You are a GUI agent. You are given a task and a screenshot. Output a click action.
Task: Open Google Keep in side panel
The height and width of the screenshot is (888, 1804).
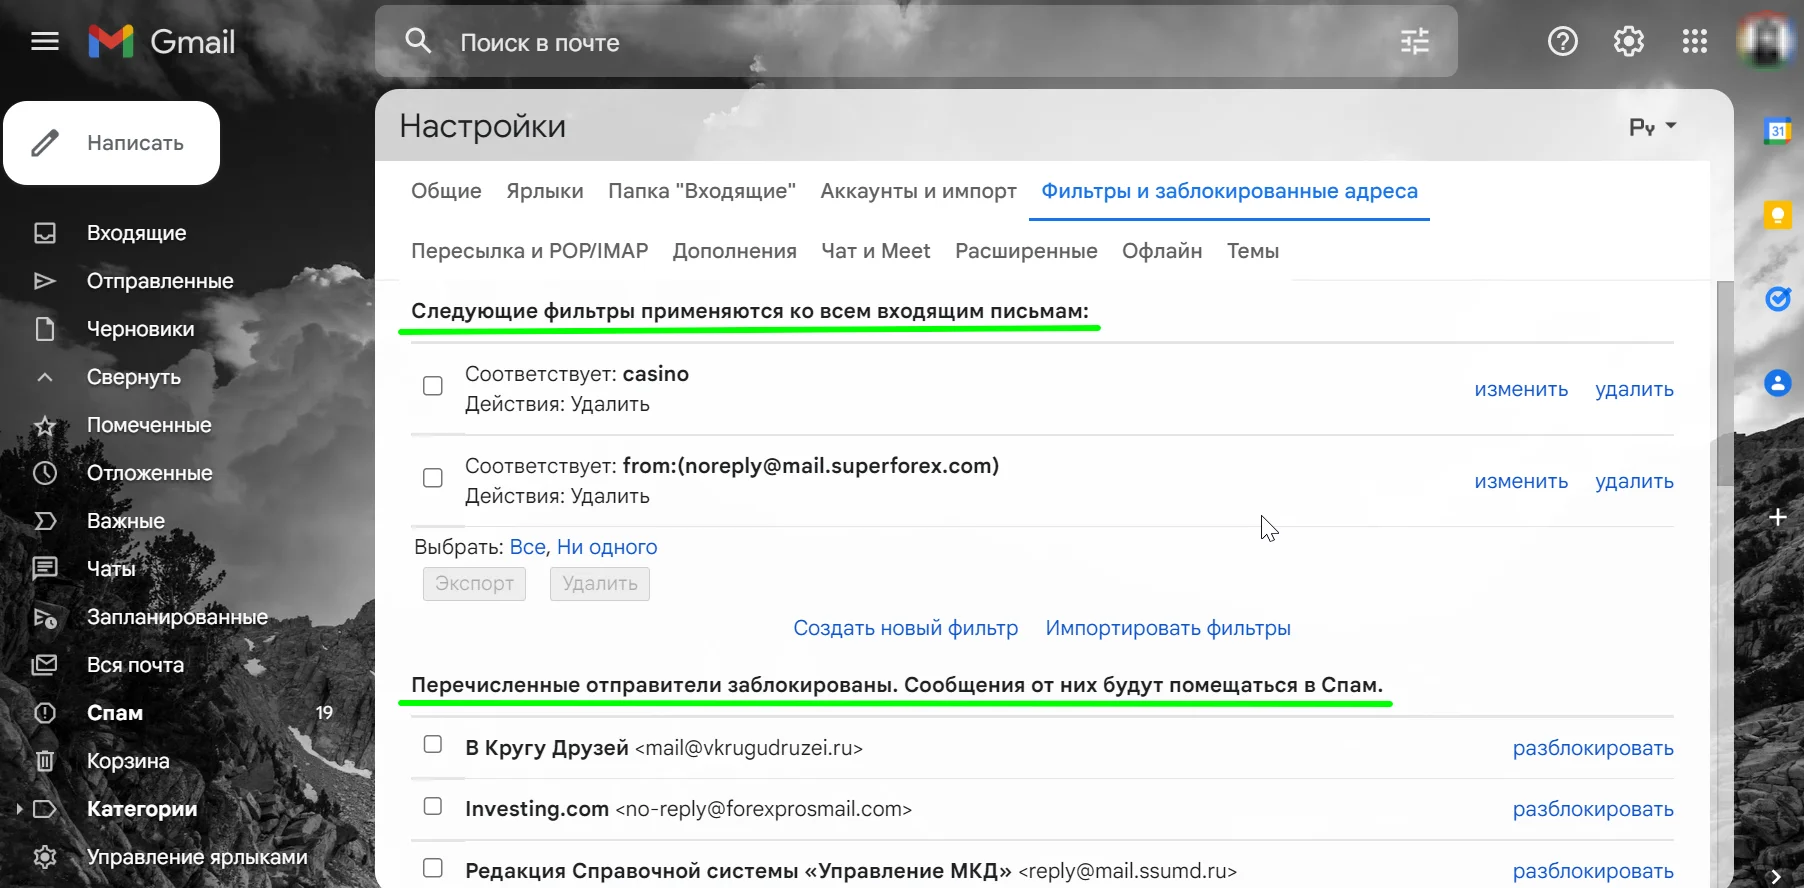coord(1777,215)
